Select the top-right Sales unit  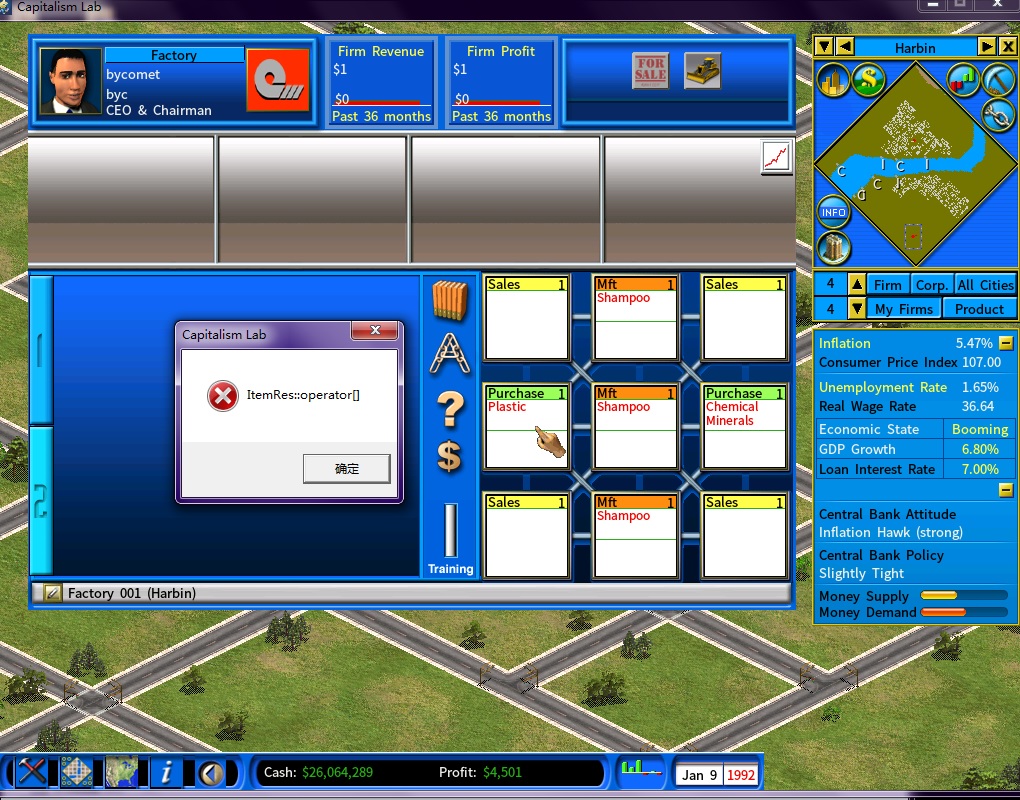click(744, 318)
